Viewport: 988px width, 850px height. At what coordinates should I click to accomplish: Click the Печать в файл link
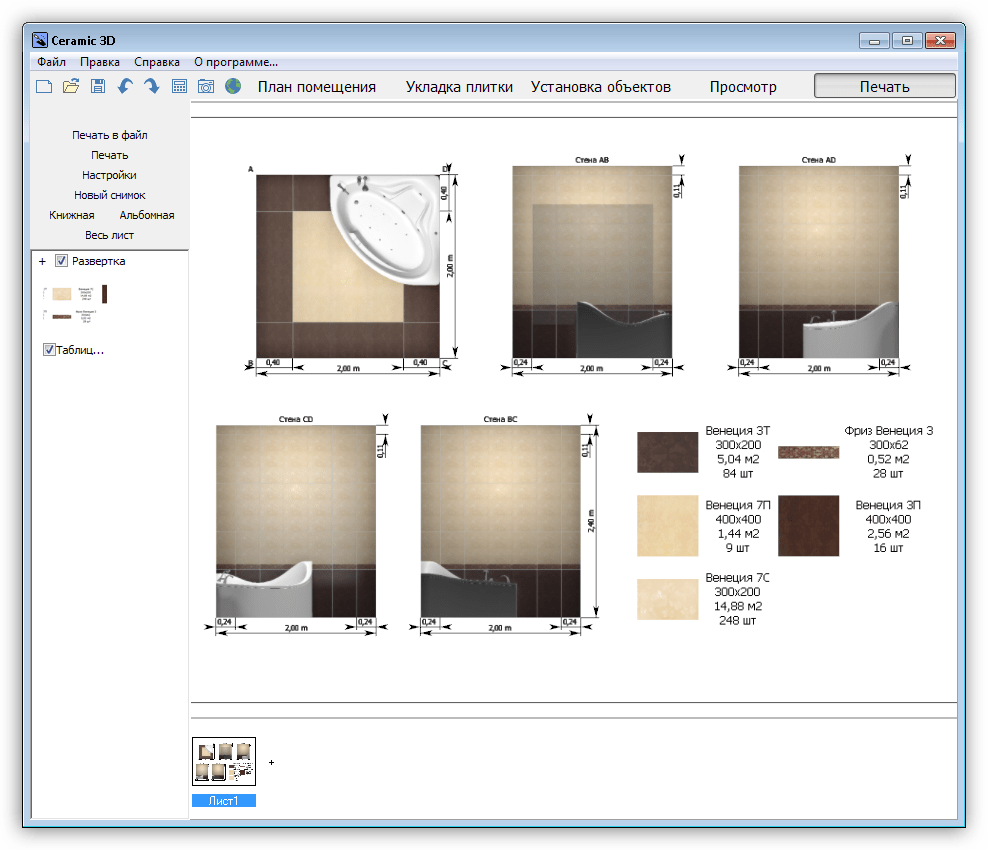[110, 135]
